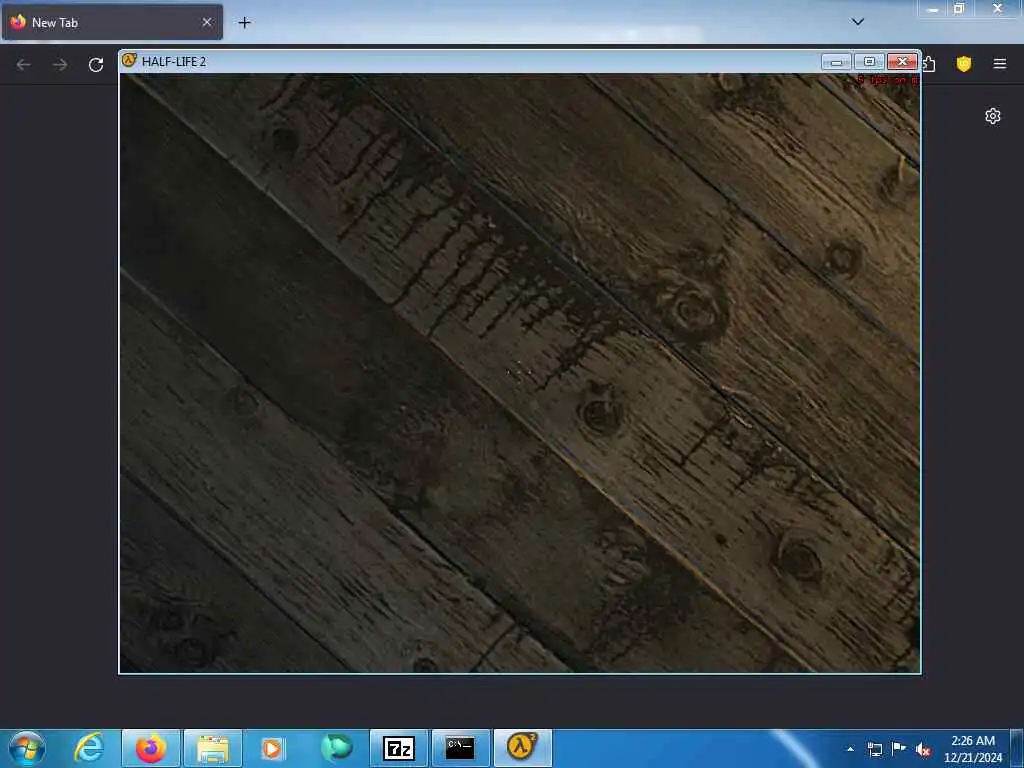Show hidden system tray icons
The image size is (1024, 768).
pyautogui.click(x=850, y=749)
